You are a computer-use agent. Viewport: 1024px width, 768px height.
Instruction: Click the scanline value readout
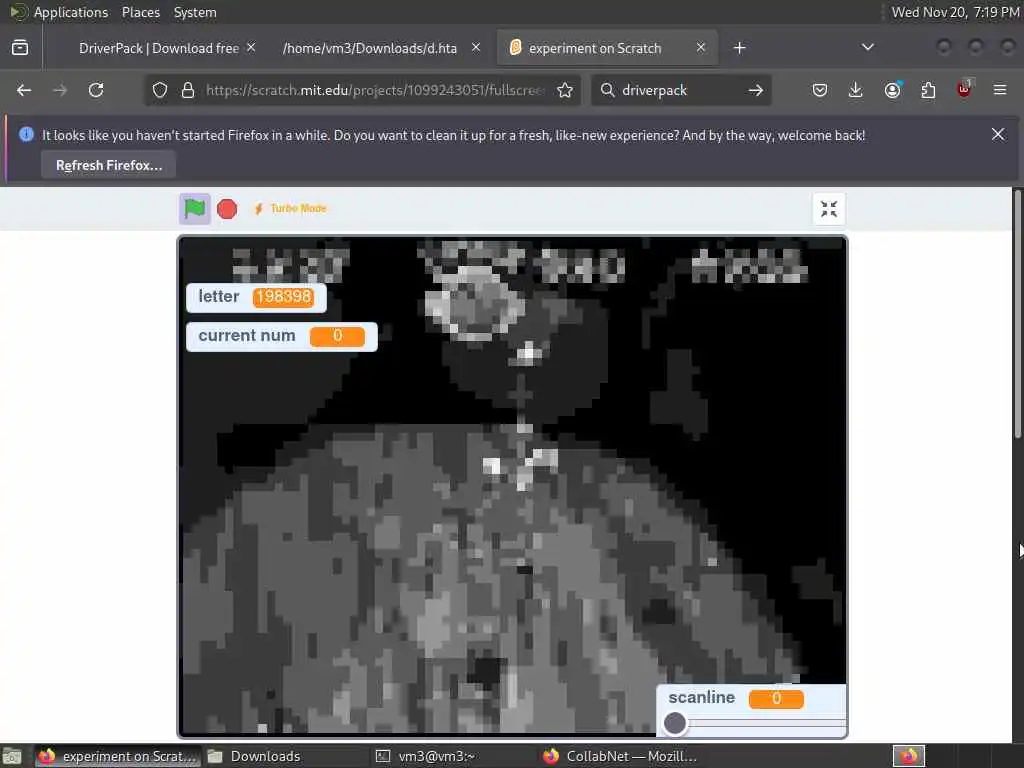776,699
